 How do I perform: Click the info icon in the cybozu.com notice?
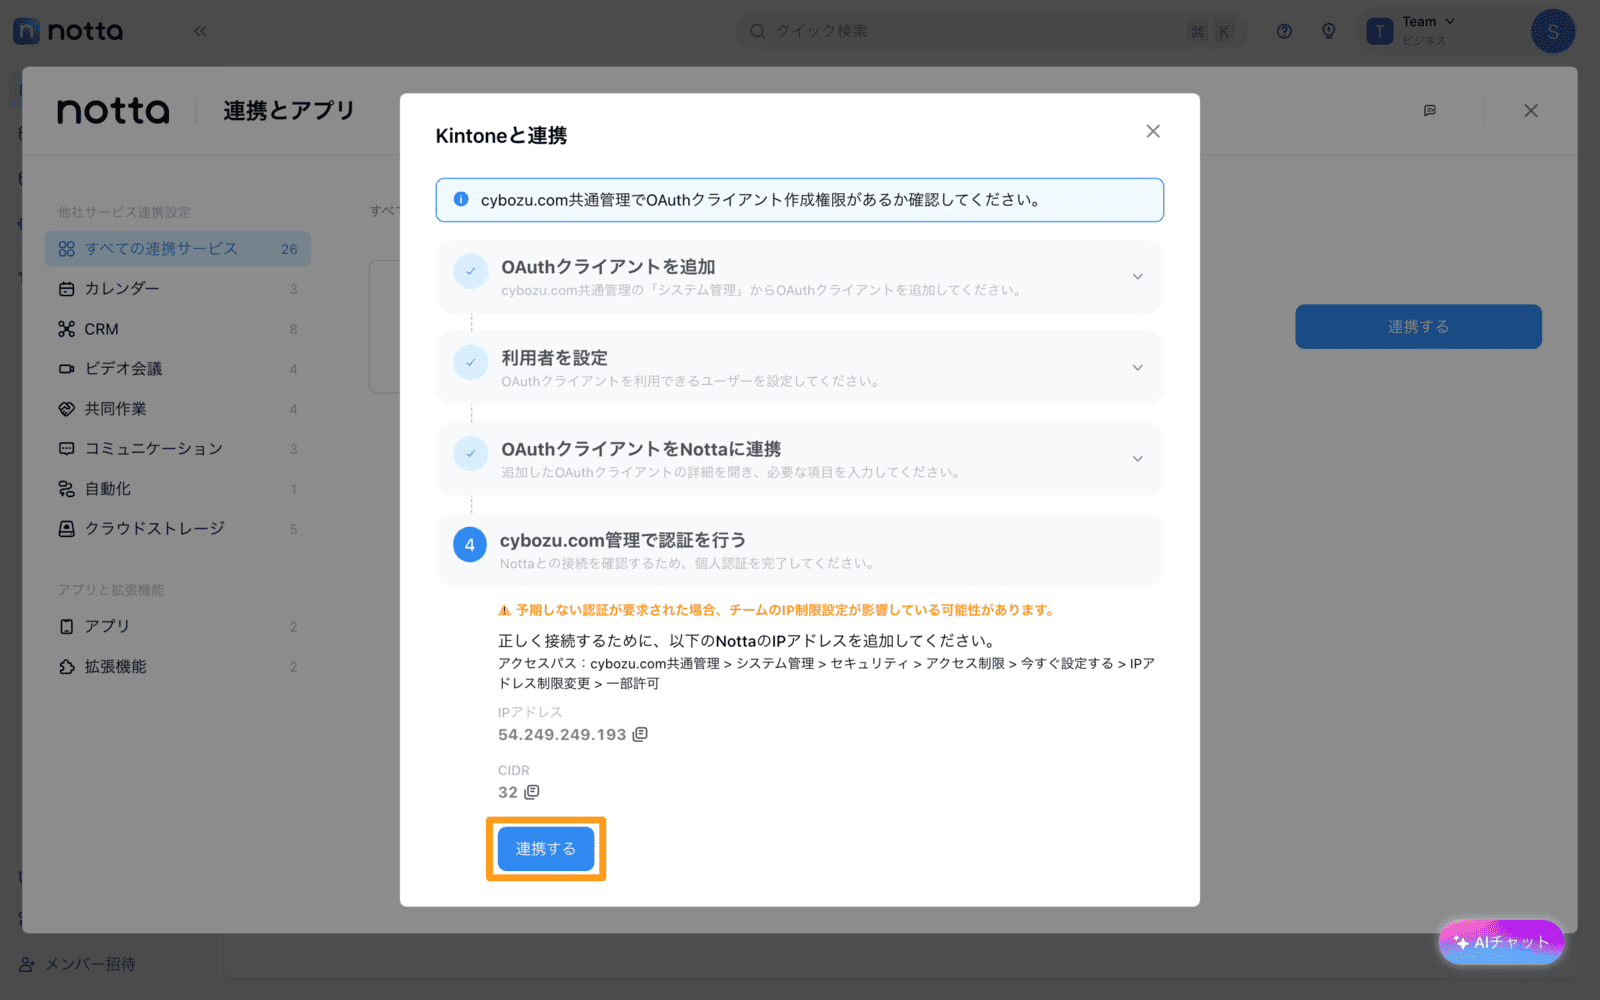pos(461,199)
